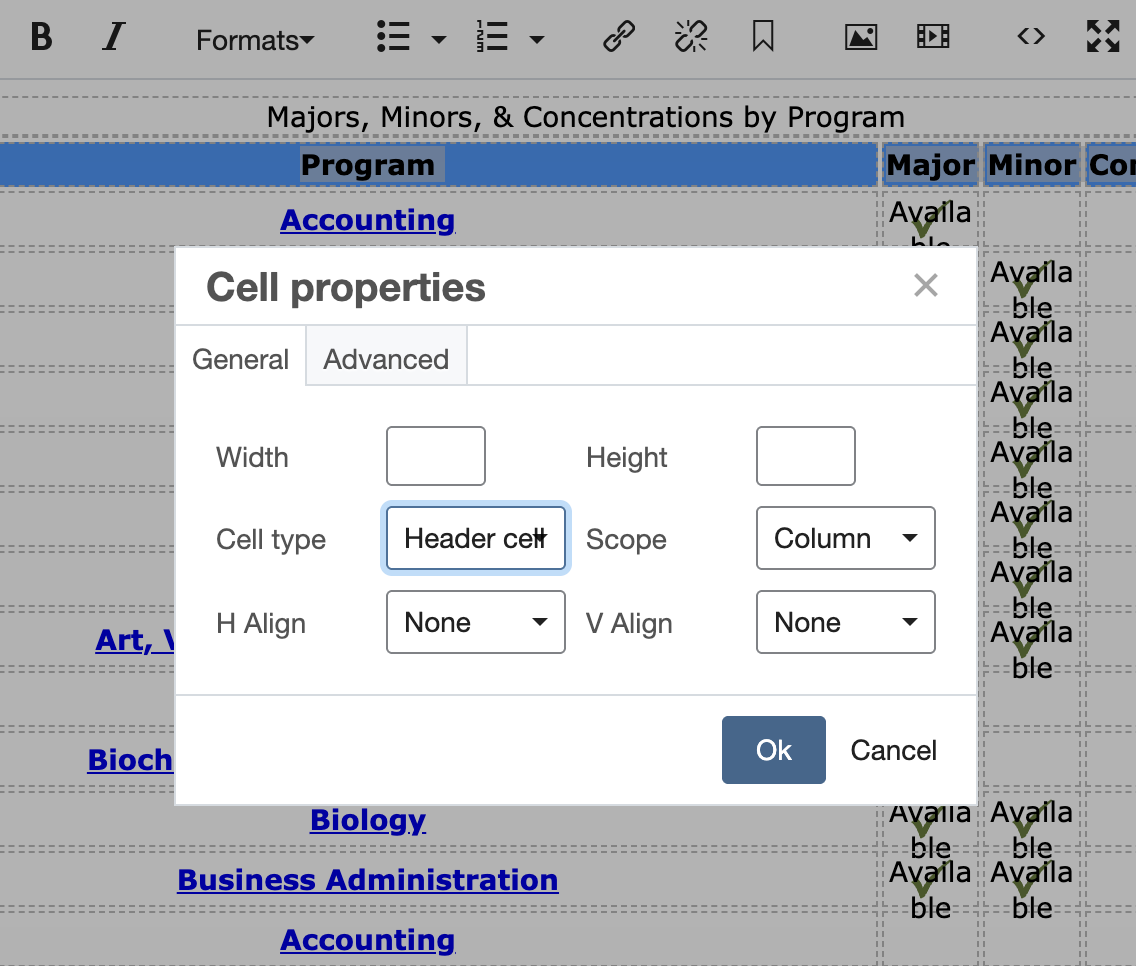
Task: Click inside the Width input field
Action: pyautogui.click(x=435, y=456)
